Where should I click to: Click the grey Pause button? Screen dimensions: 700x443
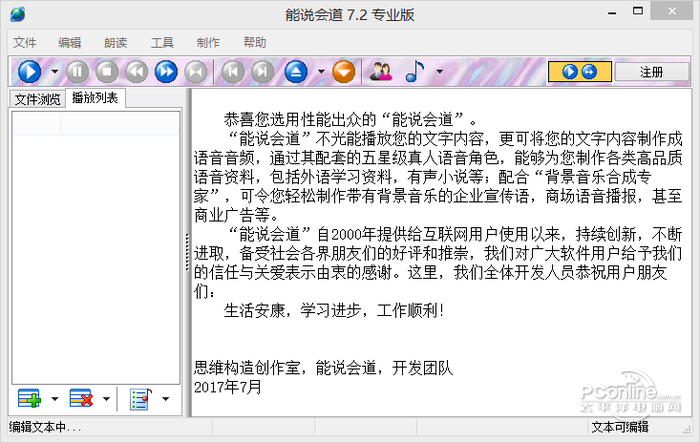(x=77, y=71)
